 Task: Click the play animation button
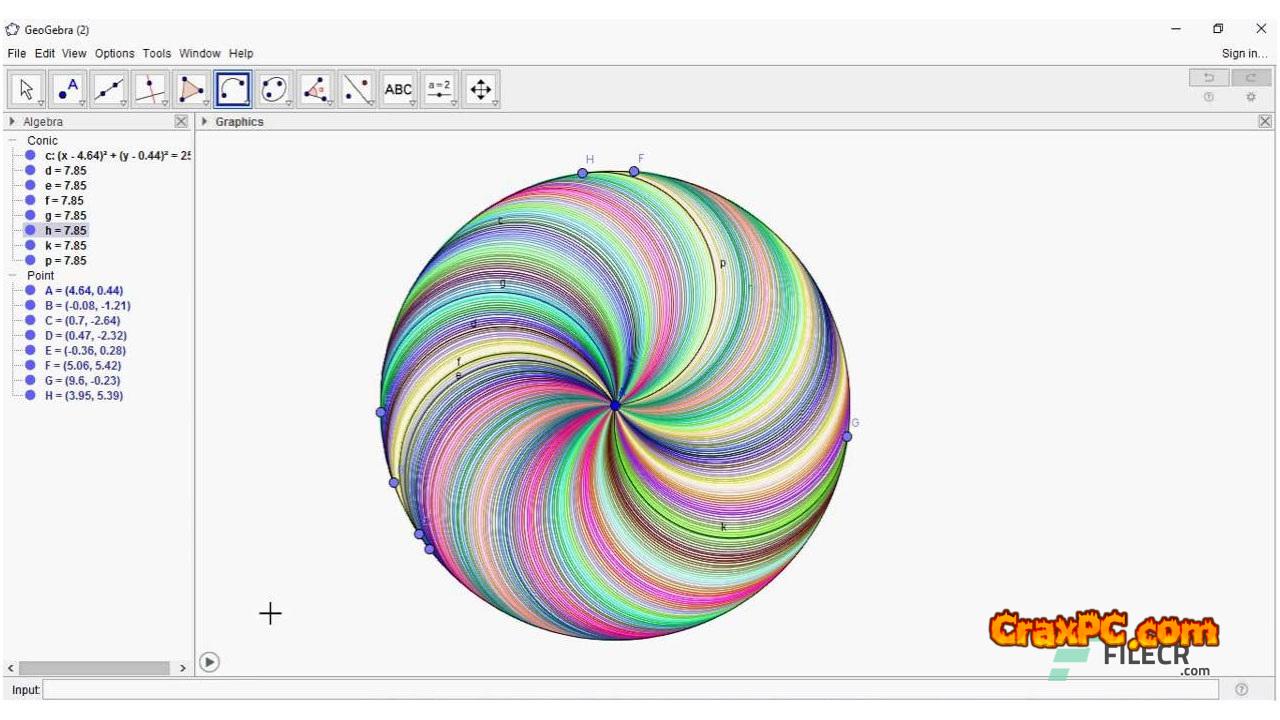point(209,662)
